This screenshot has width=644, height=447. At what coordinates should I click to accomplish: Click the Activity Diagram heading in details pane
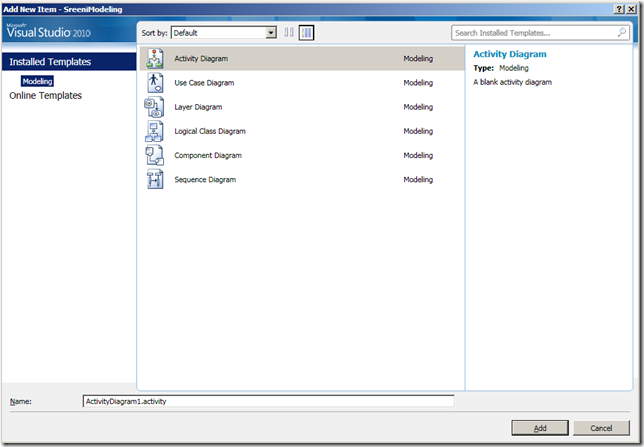[510, 54]
